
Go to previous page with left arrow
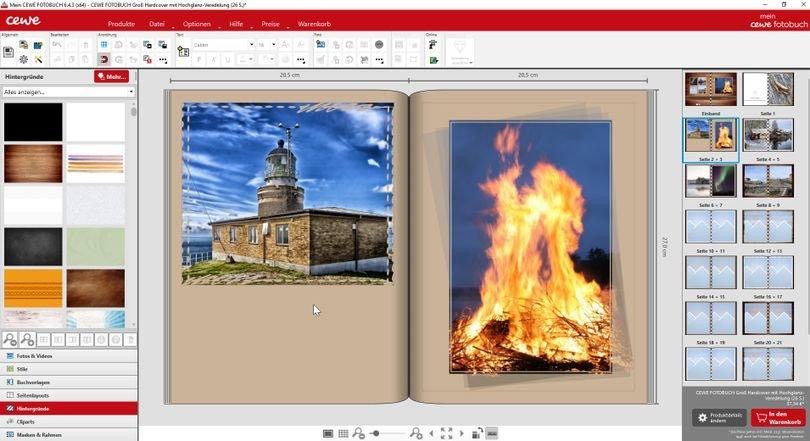(x=431, y=434)
